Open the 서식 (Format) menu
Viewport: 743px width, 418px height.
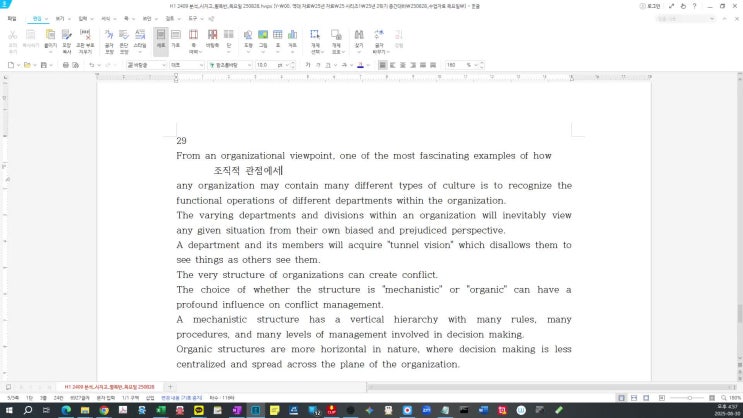pos(104,18)
